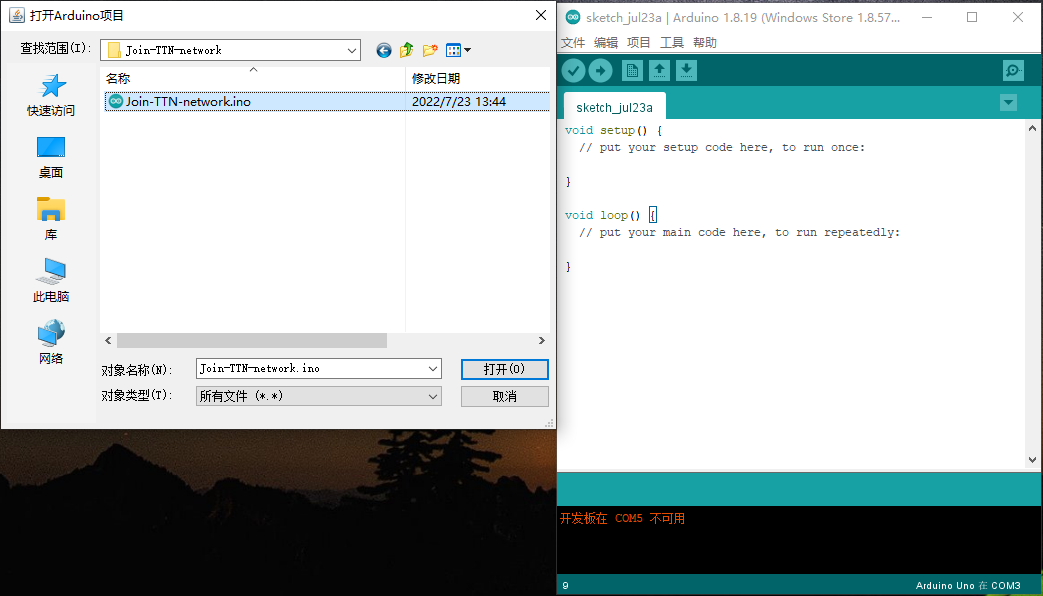
Task: Click the 2022/7/23 13:44 date cell
Action: click(459, 102)
